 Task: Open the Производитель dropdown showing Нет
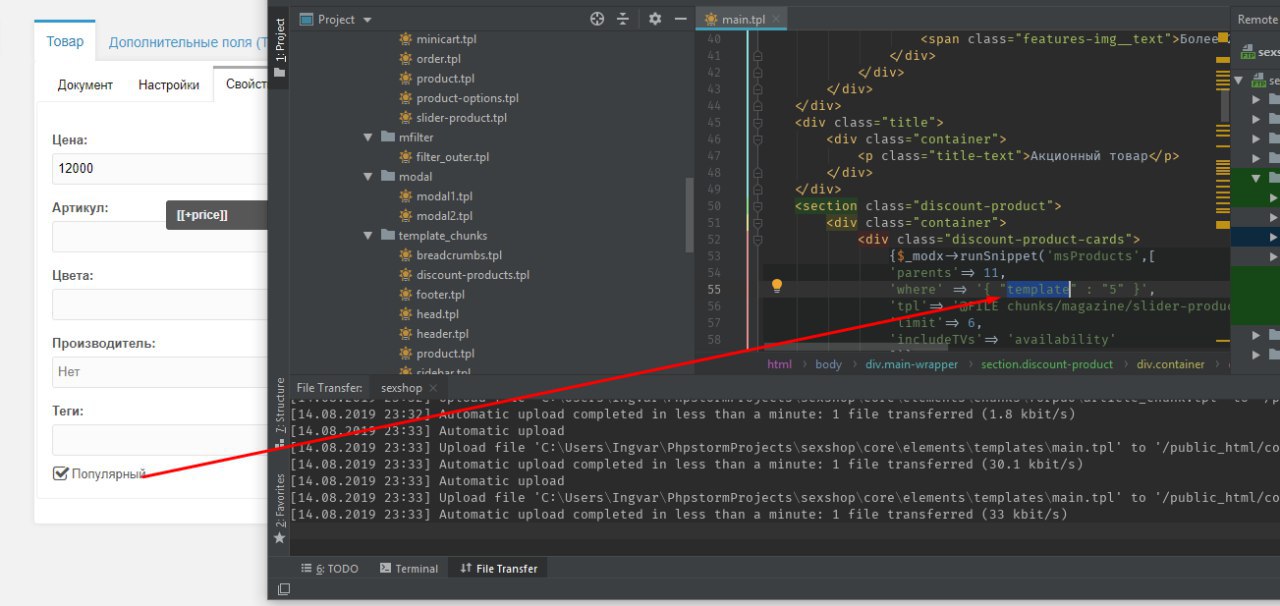point(160,371)
